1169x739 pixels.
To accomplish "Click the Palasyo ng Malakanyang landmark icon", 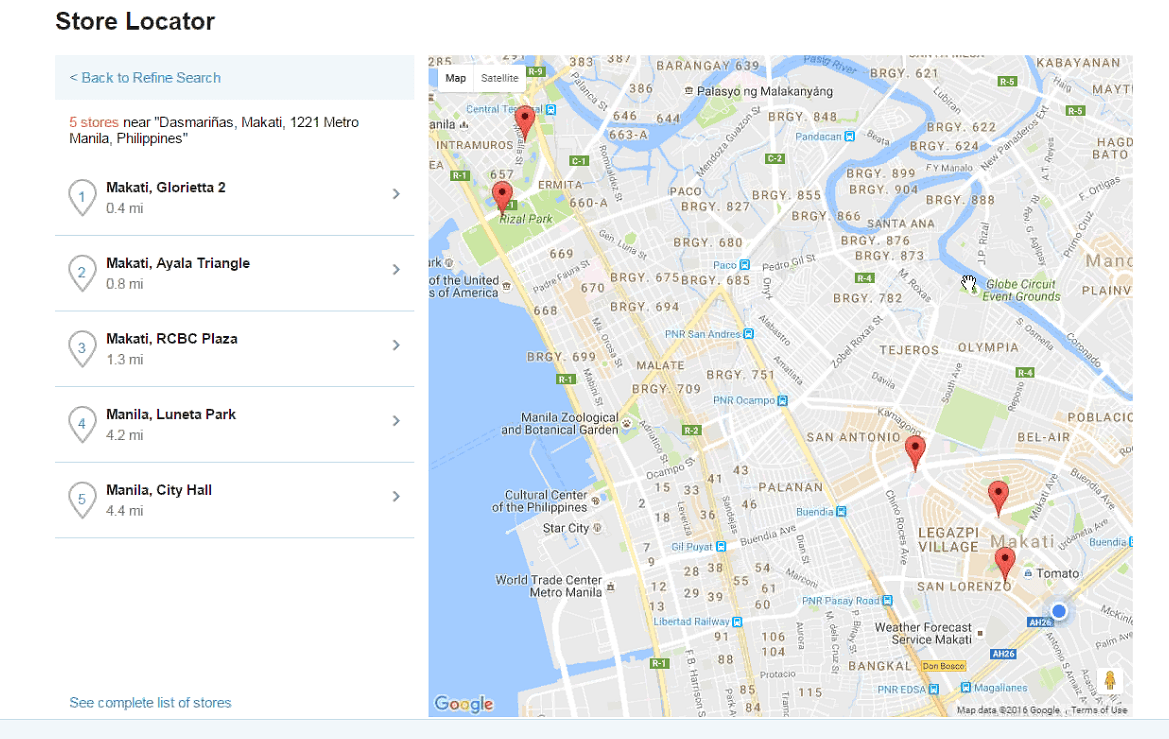I will 688,91.
